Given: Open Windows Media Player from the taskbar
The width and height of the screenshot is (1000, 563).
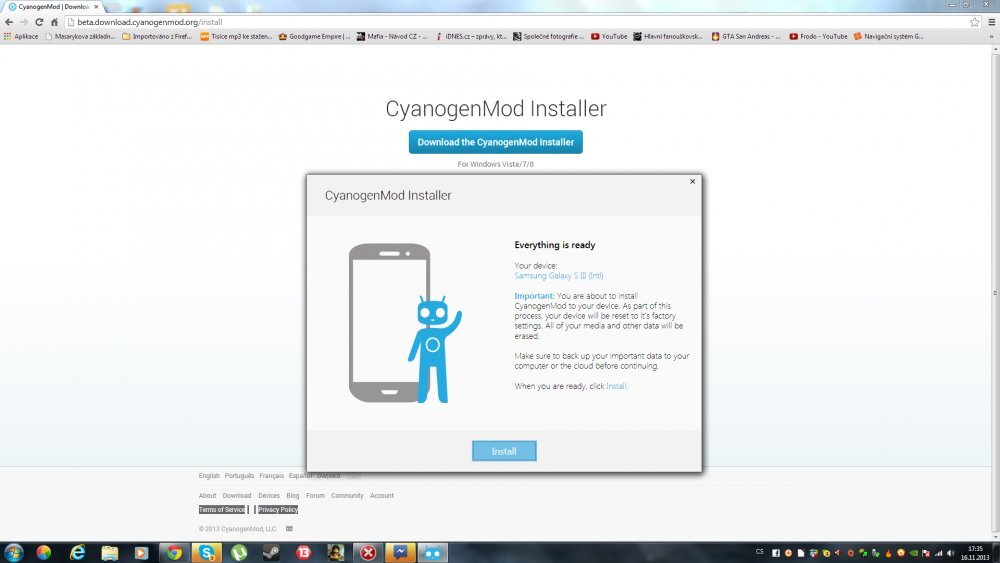Looking at the screenshot, I should [x=141, y=552].
